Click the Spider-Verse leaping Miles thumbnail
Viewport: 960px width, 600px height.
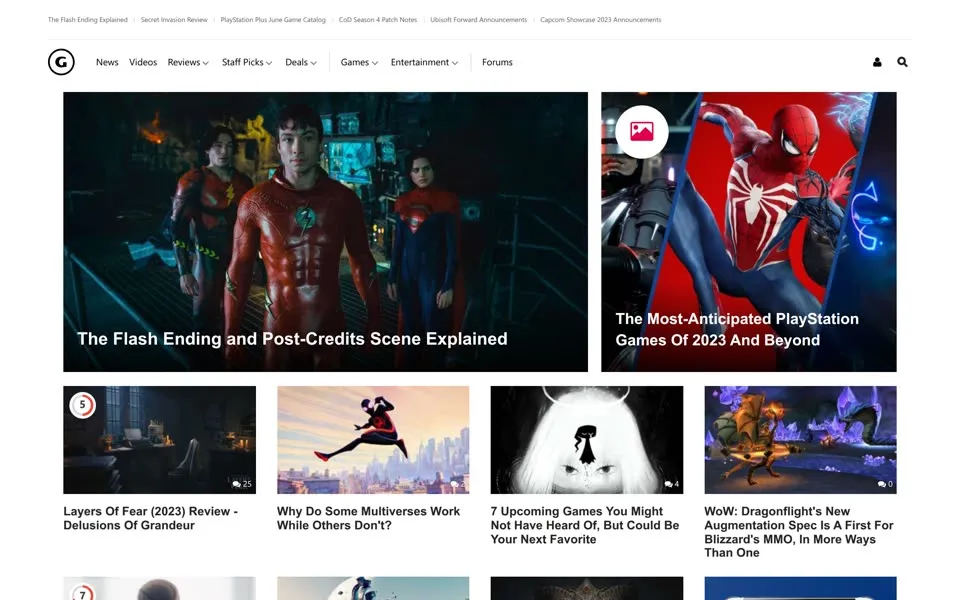point(373,440)
